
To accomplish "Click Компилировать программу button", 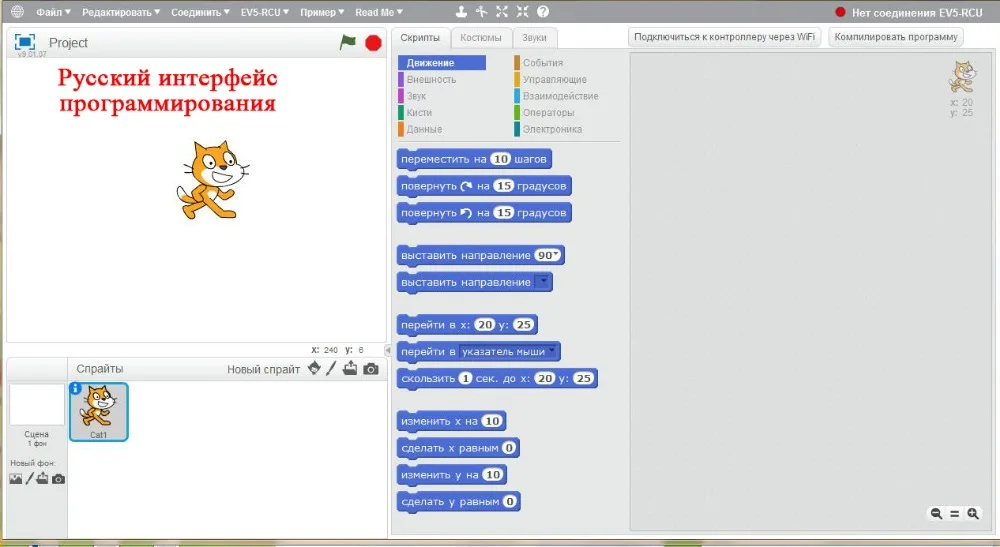I will (895, 37).
